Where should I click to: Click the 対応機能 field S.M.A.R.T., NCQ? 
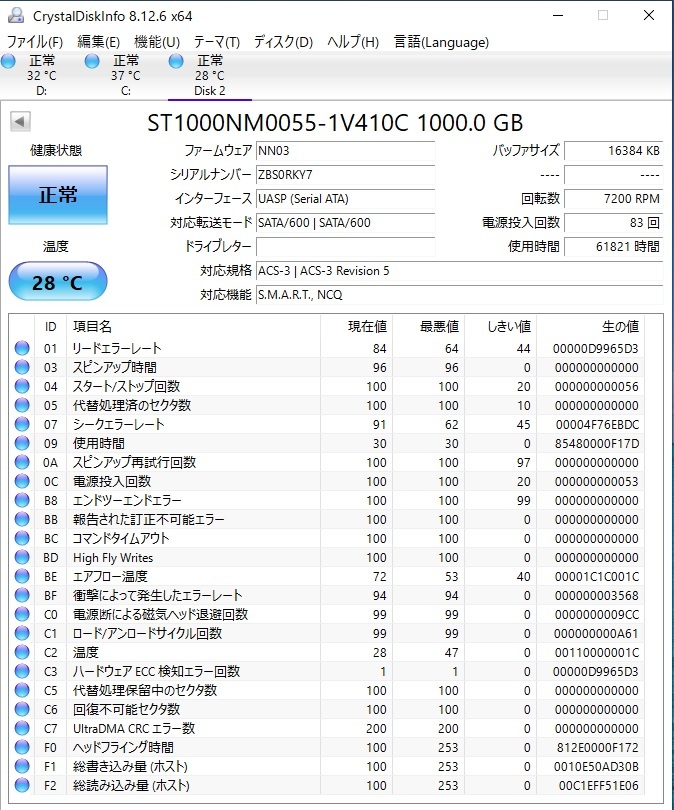coord(459,295)
